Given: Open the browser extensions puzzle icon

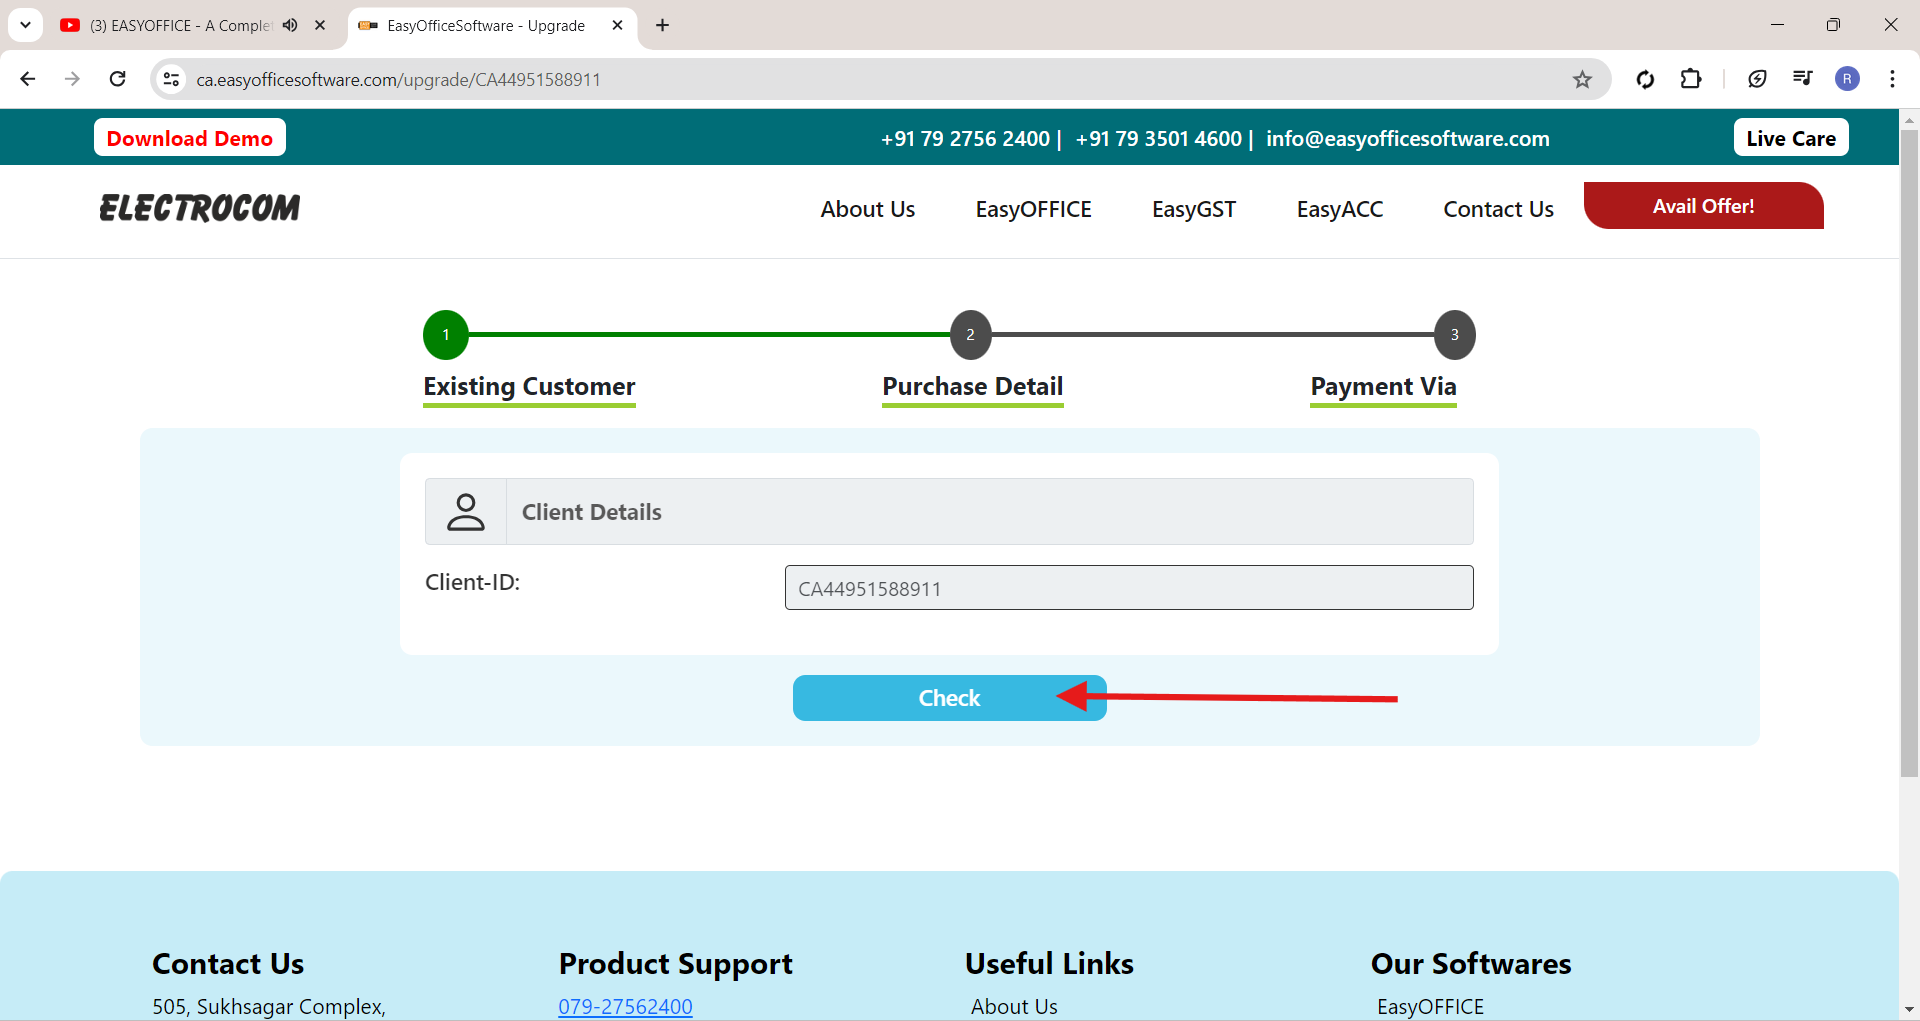Looking at the screenshot, I should tap(1690, 79).
